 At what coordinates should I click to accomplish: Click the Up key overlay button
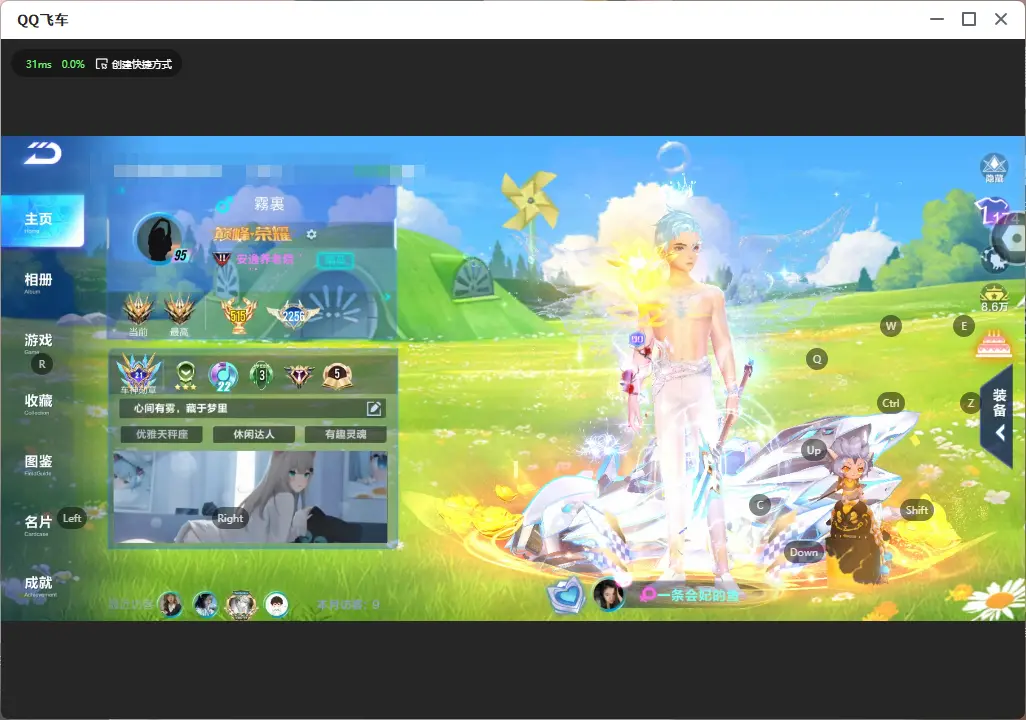pyautogui.click(x=813, y=450)
